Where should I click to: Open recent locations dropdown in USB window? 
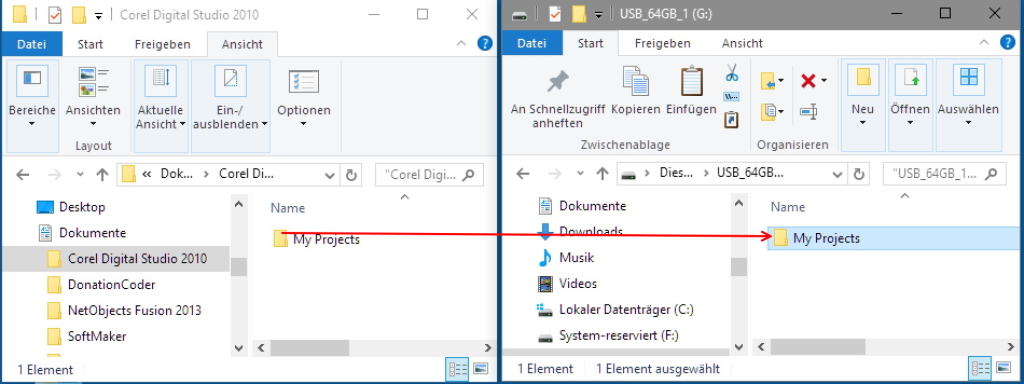coord(580,174)
